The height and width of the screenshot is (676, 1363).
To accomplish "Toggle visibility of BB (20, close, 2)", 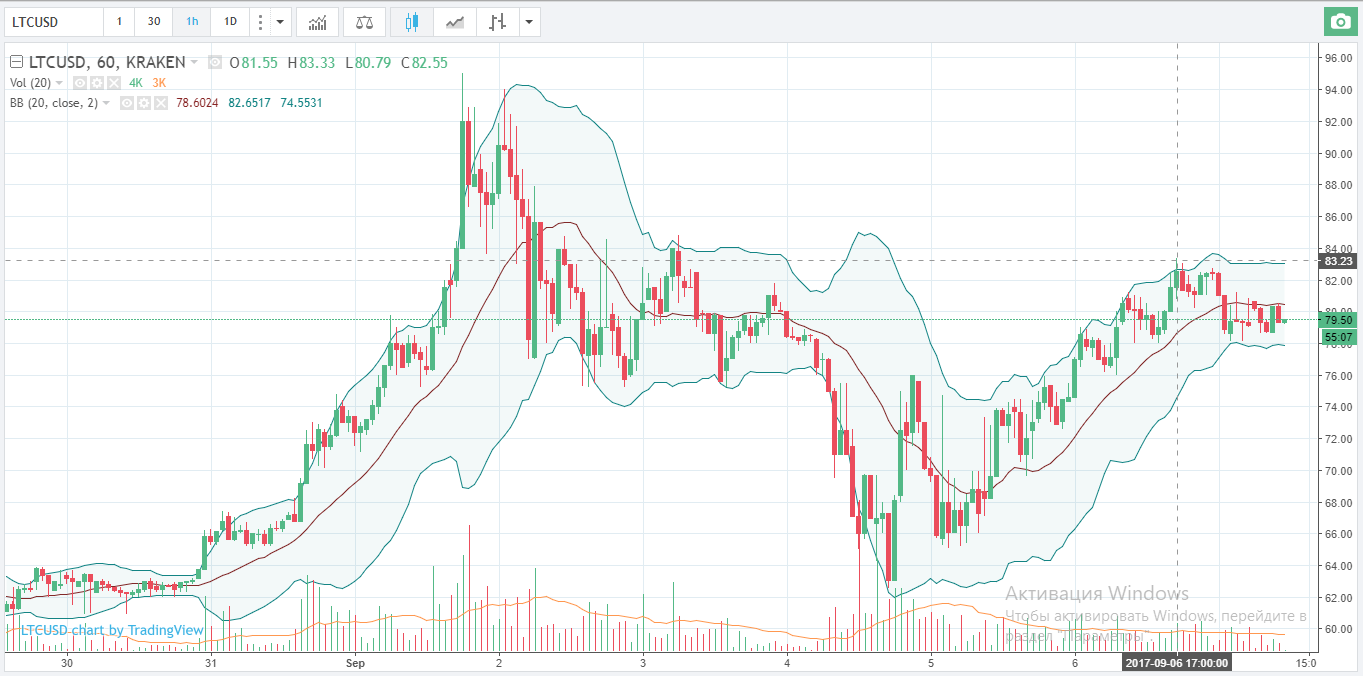I will (127, 103).
